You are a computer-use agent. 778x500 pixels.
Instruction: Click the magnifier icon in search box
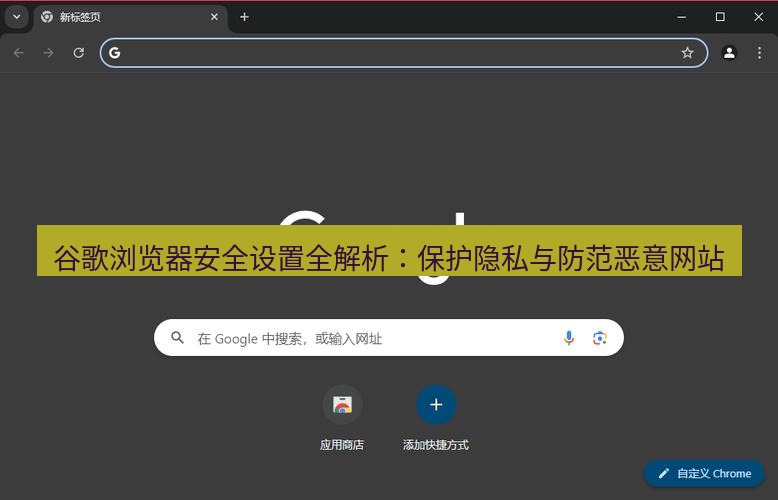pos(177,338)
